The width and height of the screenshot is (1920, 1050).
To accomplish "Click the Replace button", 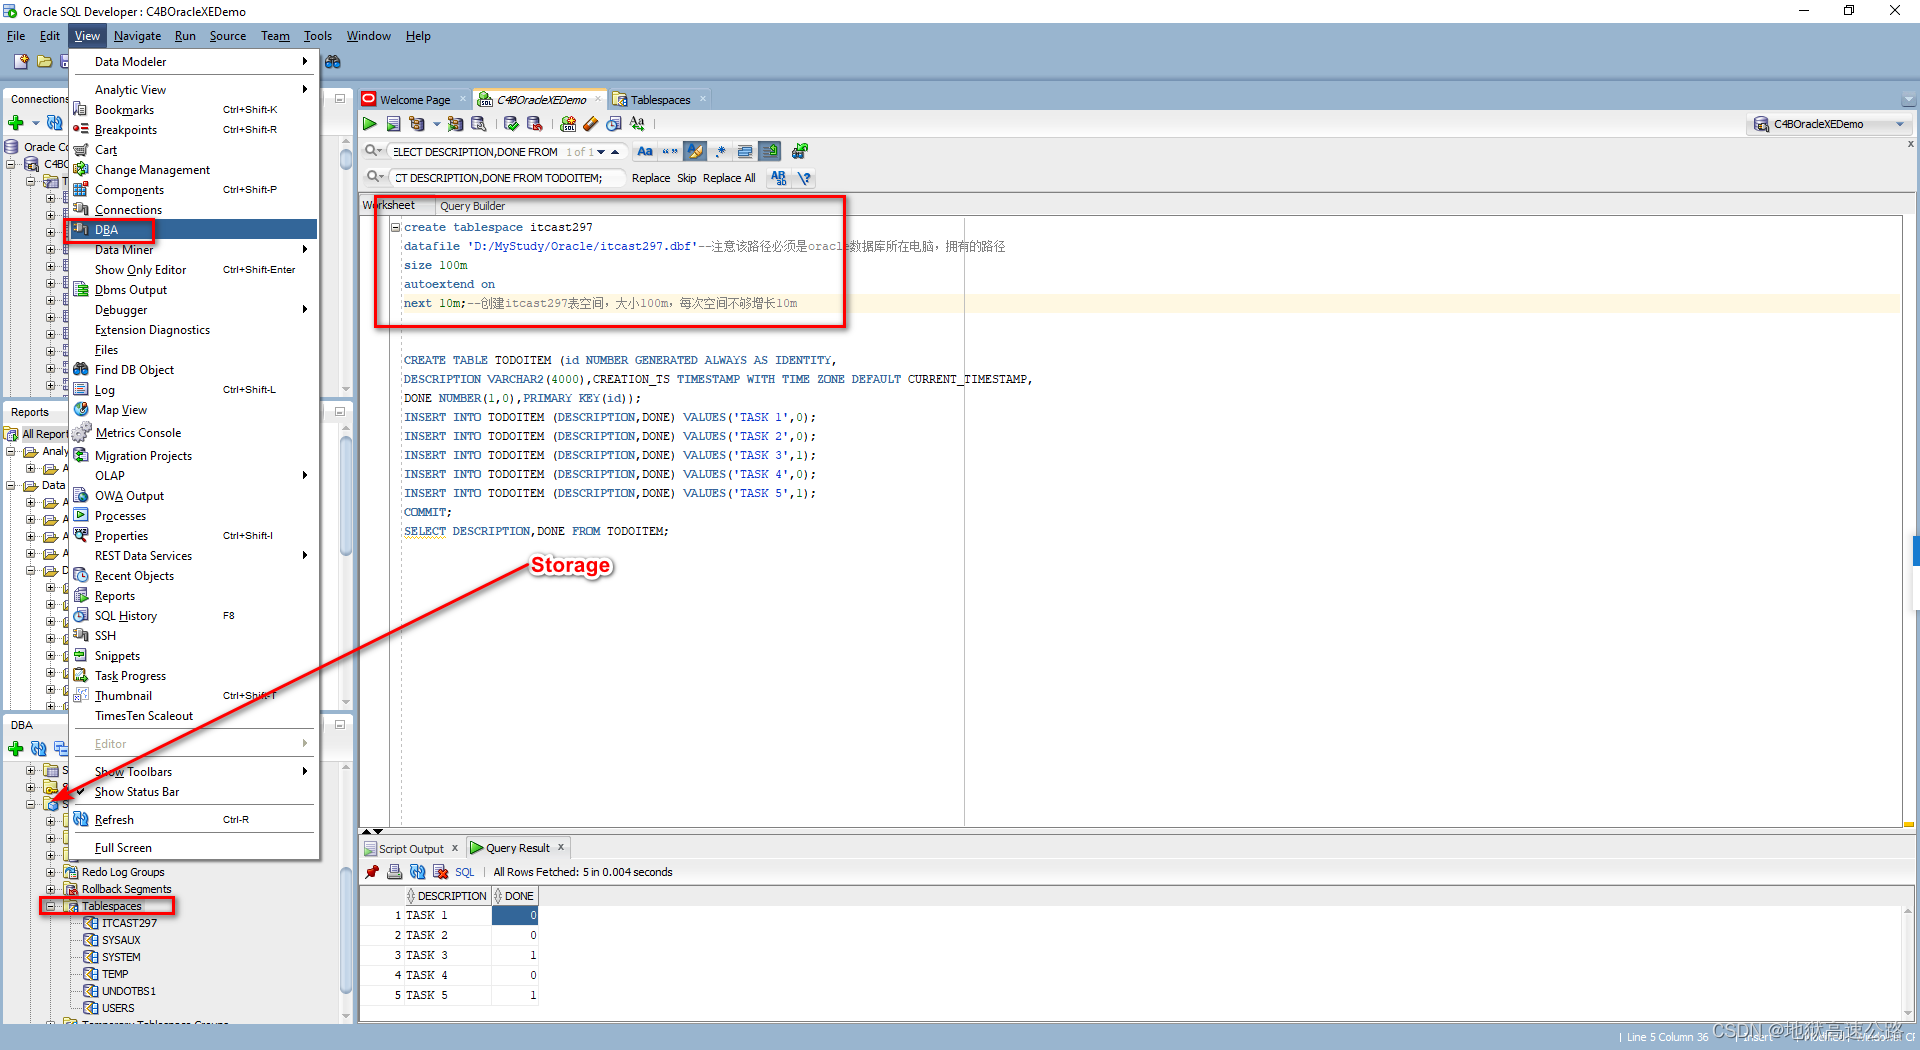I will point(651,178).
